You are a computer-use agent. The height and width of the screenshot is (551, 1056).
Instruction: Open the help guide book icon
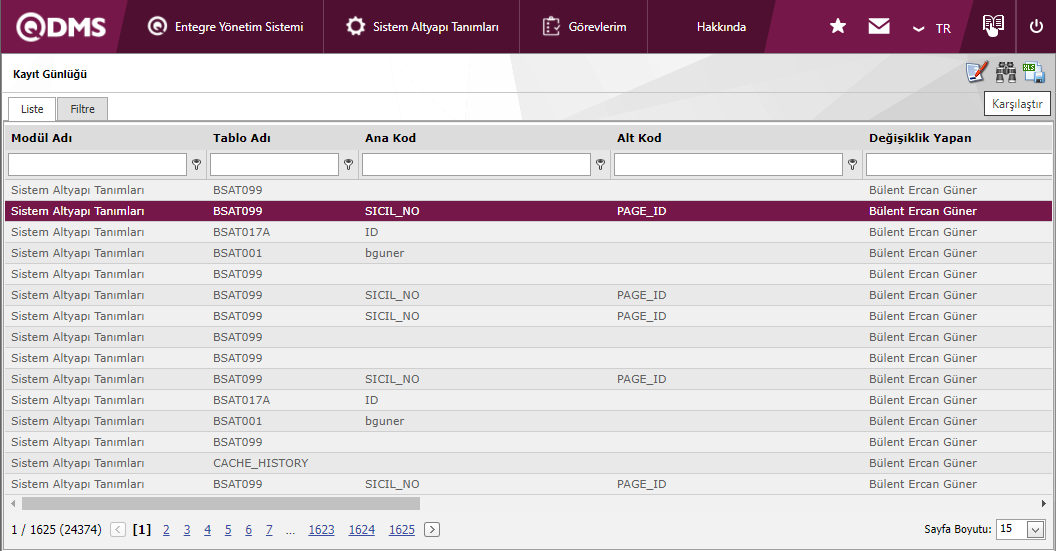992,26
